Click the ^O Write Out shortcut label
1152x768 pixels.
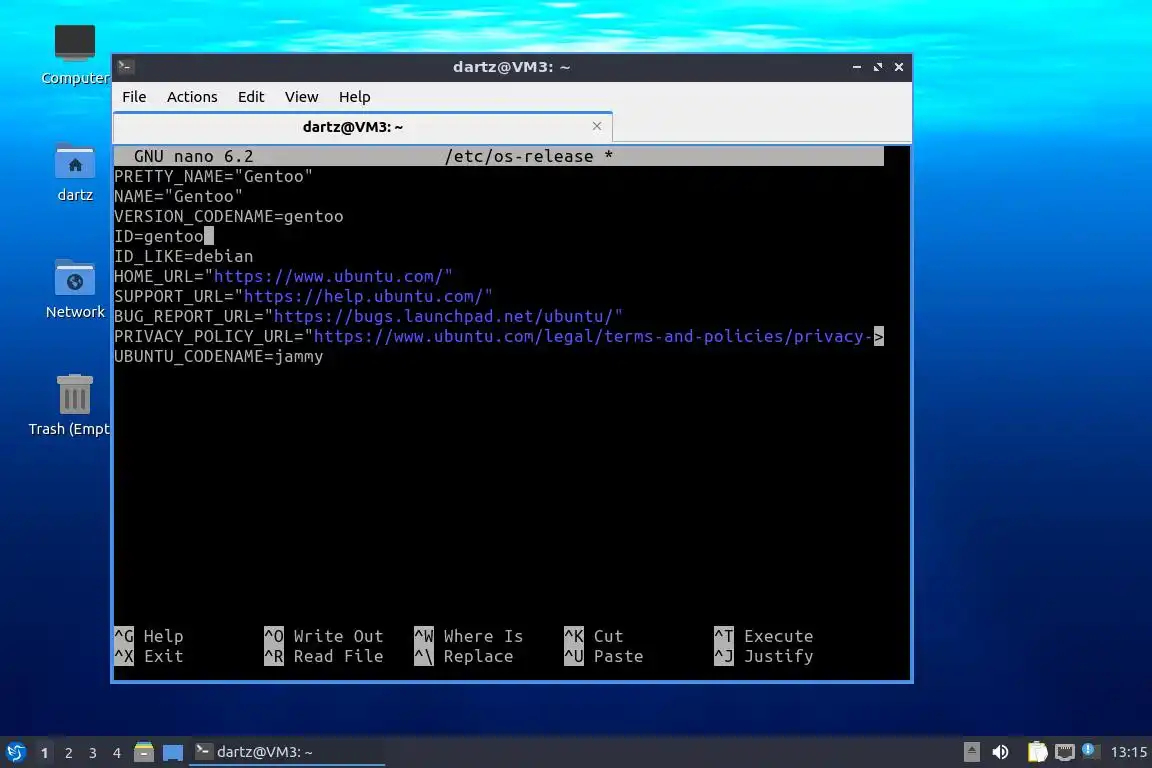pos(324,636)
